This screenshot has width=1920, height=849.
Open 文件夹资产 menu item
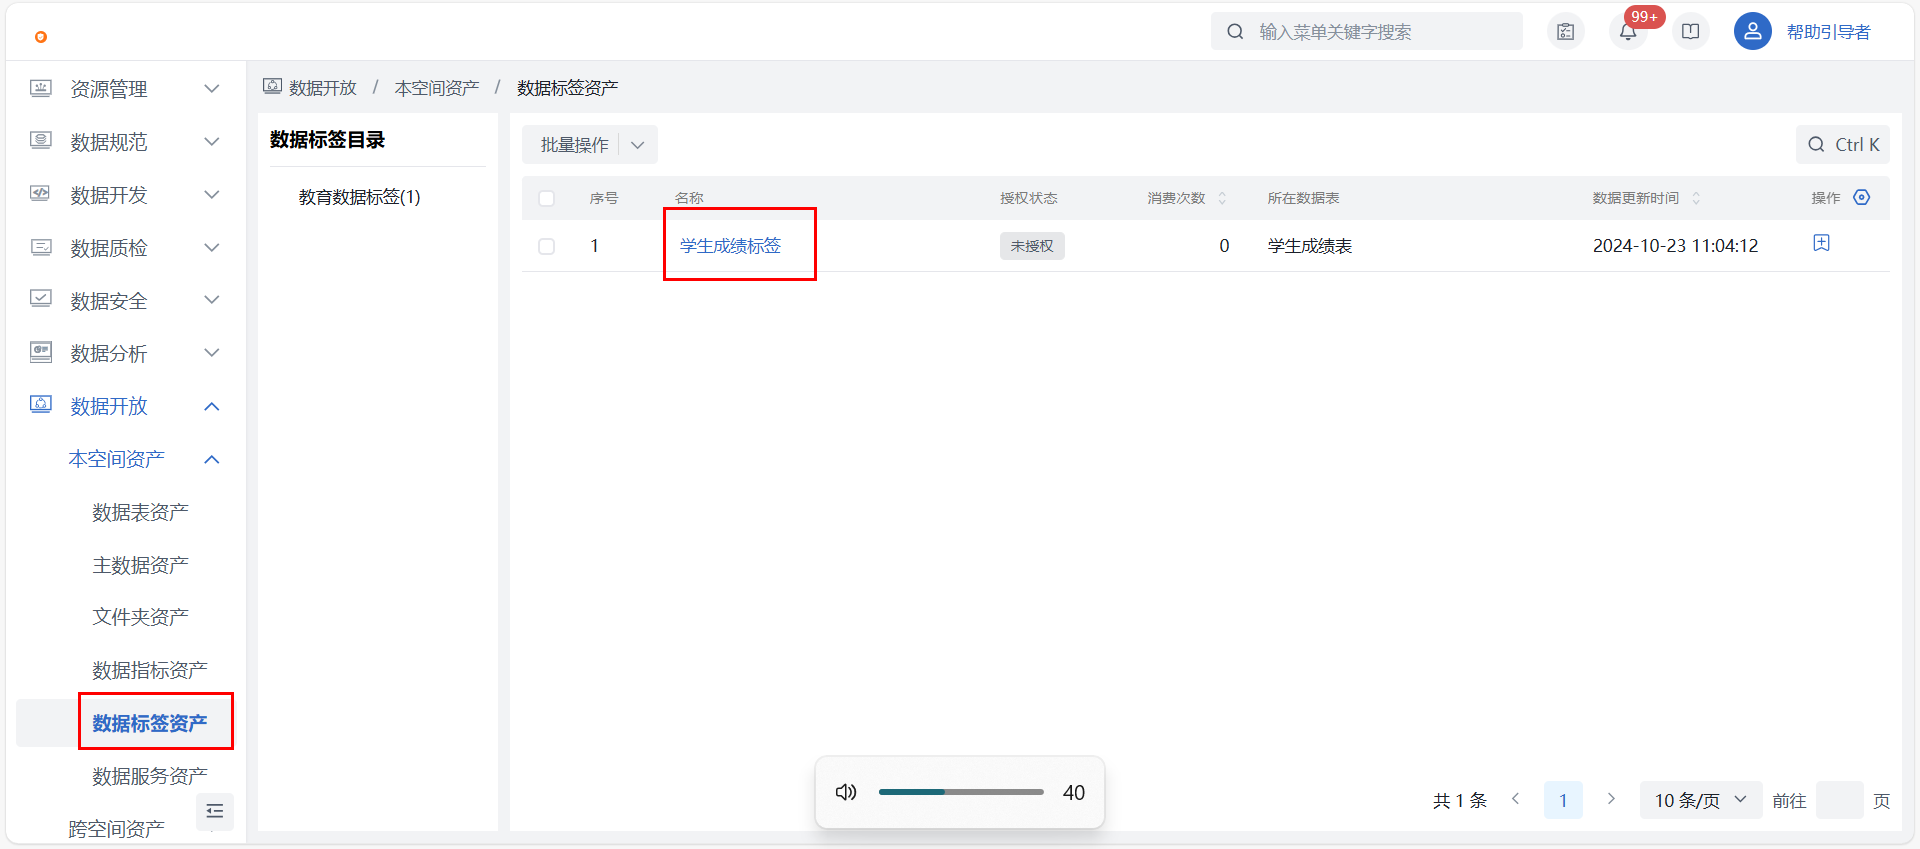[140, 617]
